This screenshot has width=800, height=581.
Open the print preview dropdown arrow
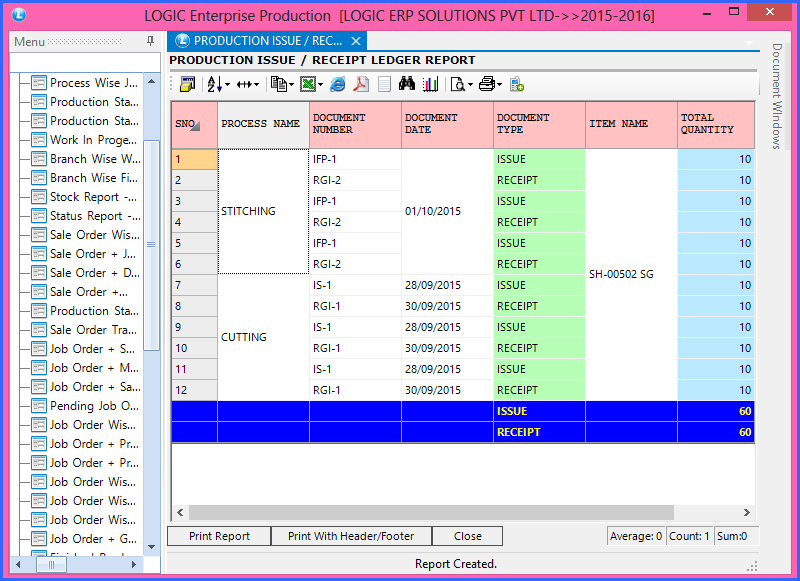click(x=470, y=85)
